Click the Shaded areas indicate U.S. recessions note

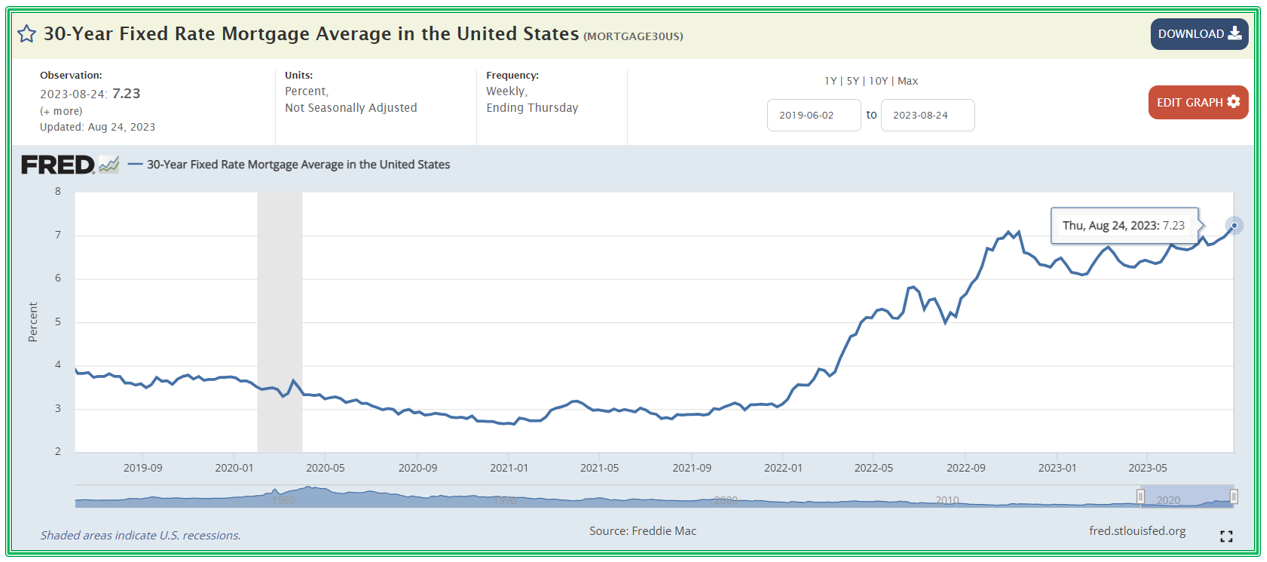point(140,535)
